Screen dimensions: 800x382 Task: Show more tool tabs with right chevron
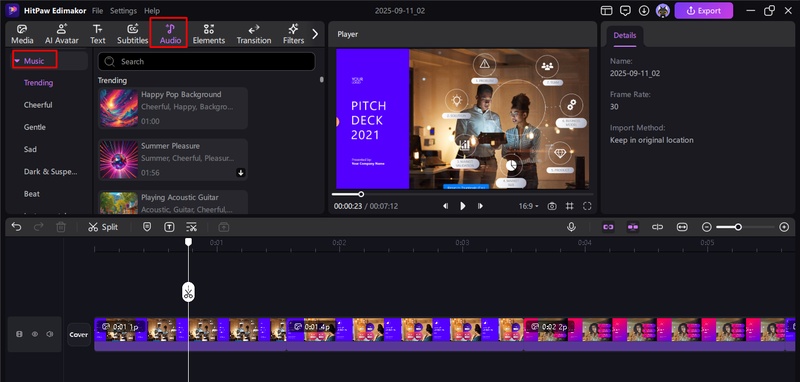(315, 34)
